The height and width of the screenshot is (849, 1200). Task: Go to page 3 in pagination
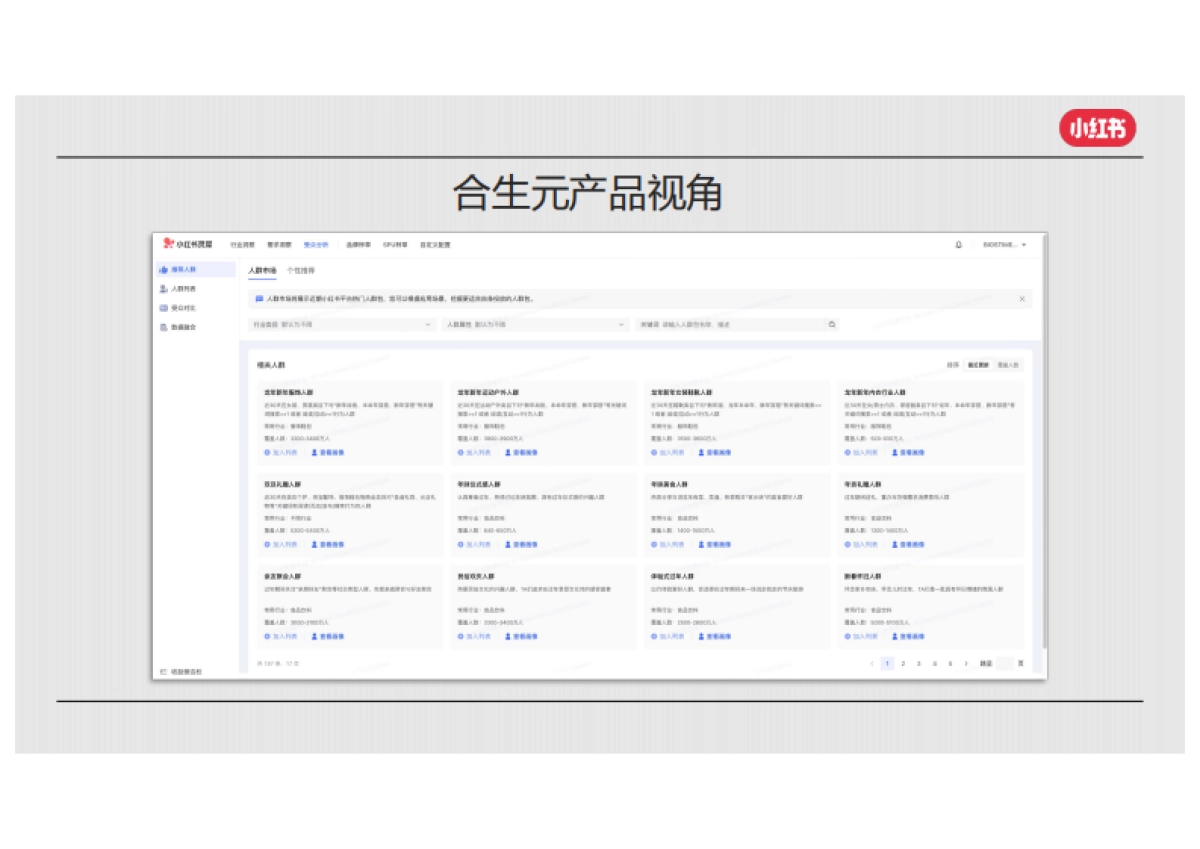coord(919,663)
